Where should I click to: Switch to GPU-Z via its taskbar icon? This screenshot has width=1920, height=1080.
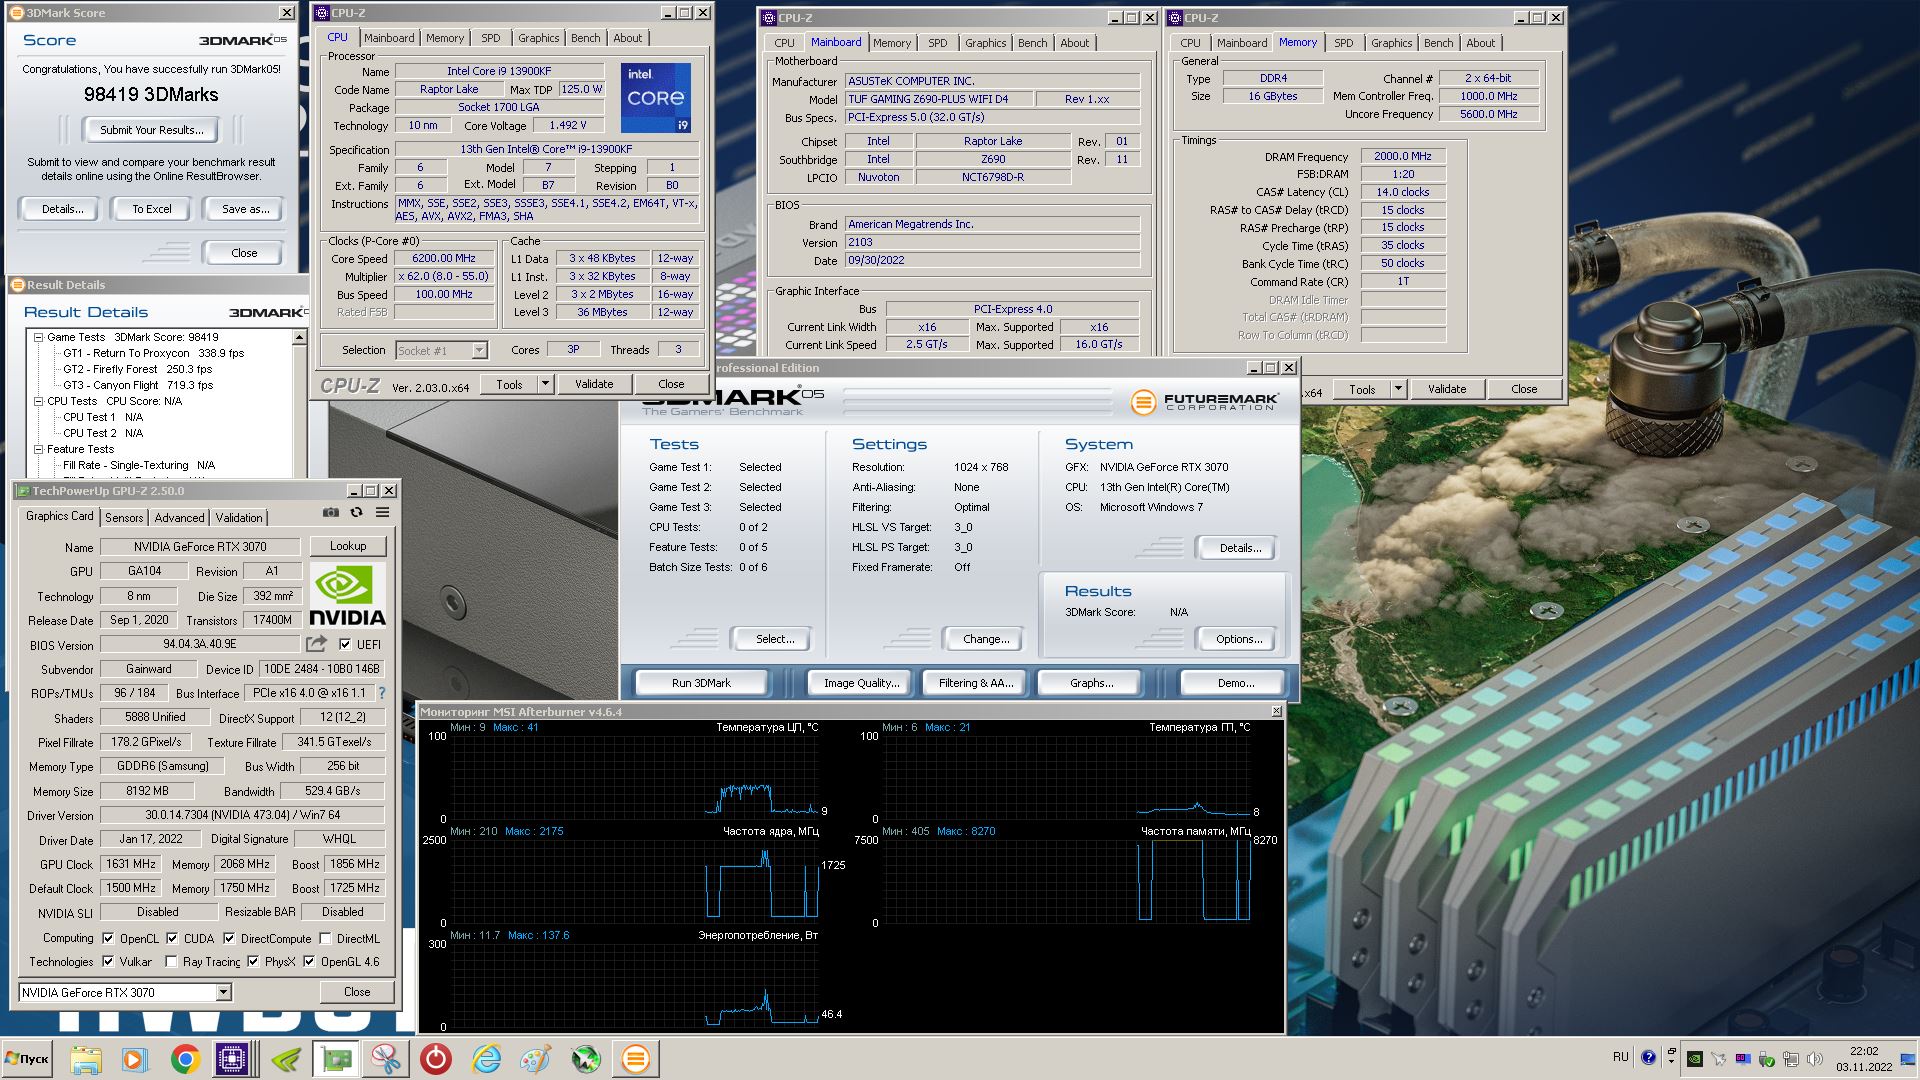[x=335, y=1059]
